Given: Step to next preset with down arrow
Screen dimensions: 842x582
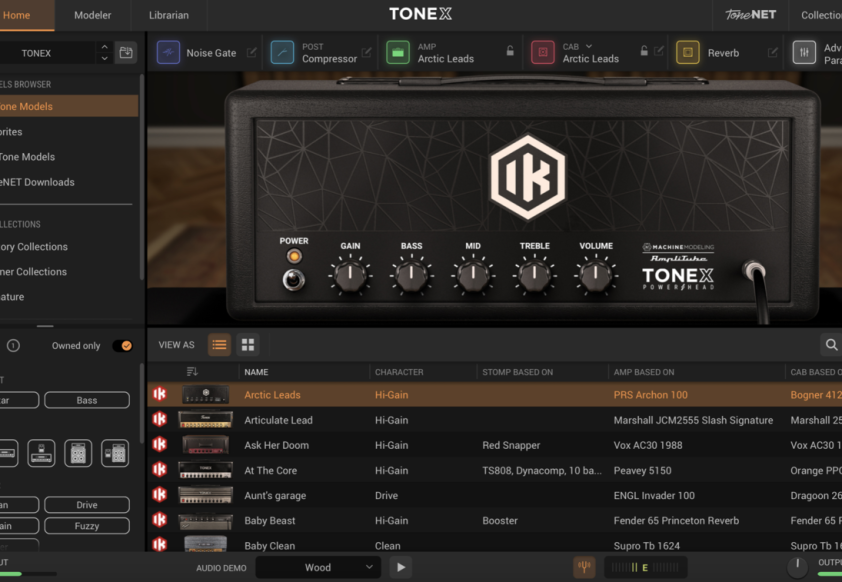Looking at the screenshot, I should [x=104, y=58].
